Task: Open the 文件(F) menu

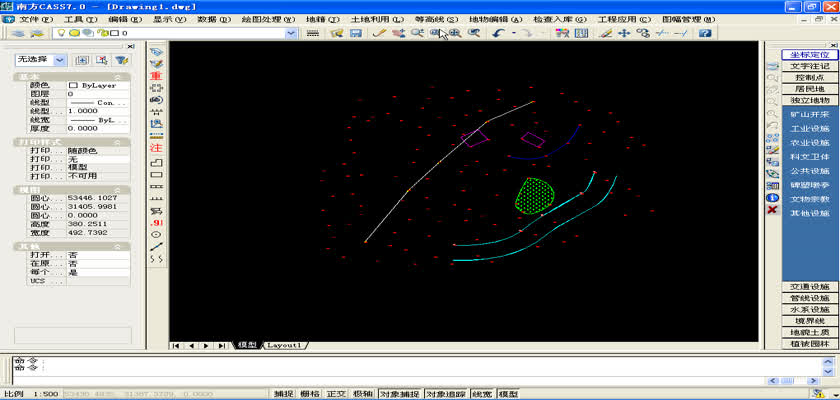Action: point(36,19)
